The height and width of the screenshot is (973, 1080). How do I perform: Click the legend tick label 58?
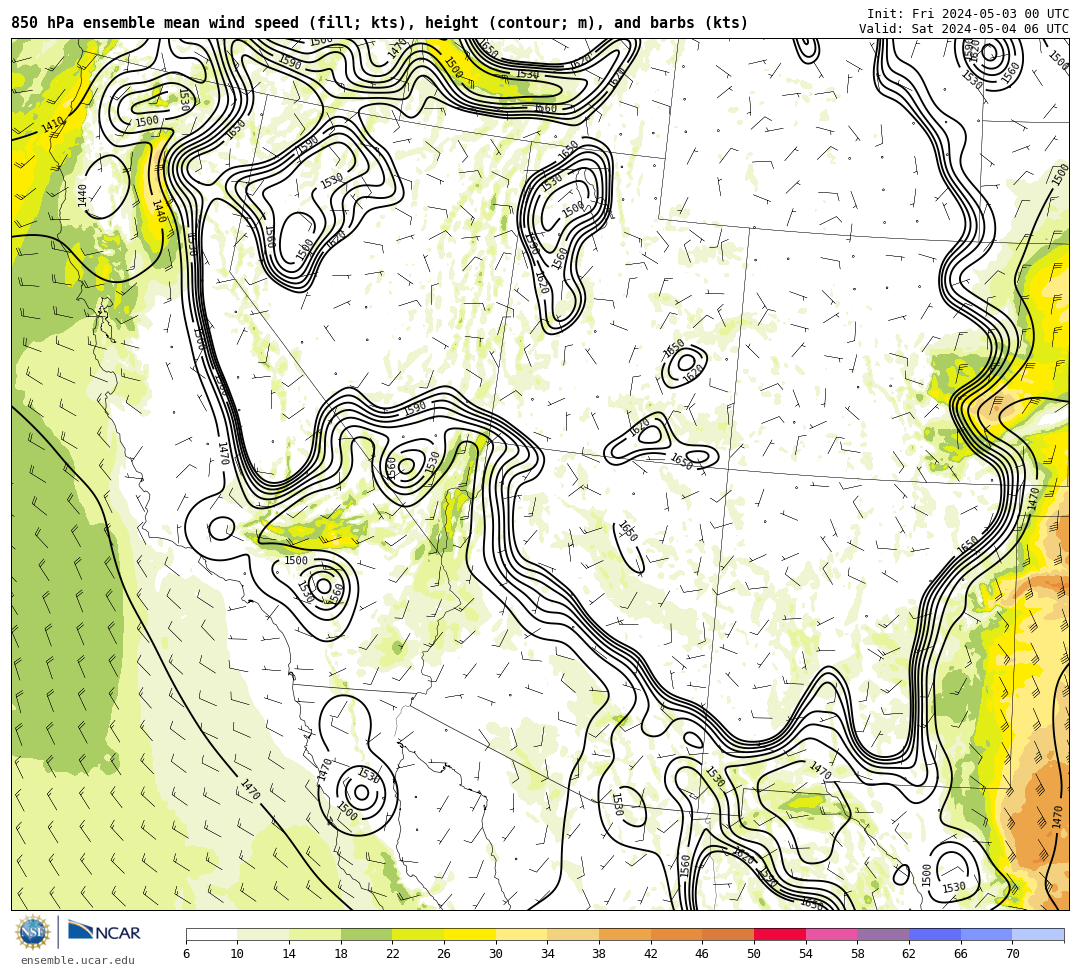pos(857,954)
